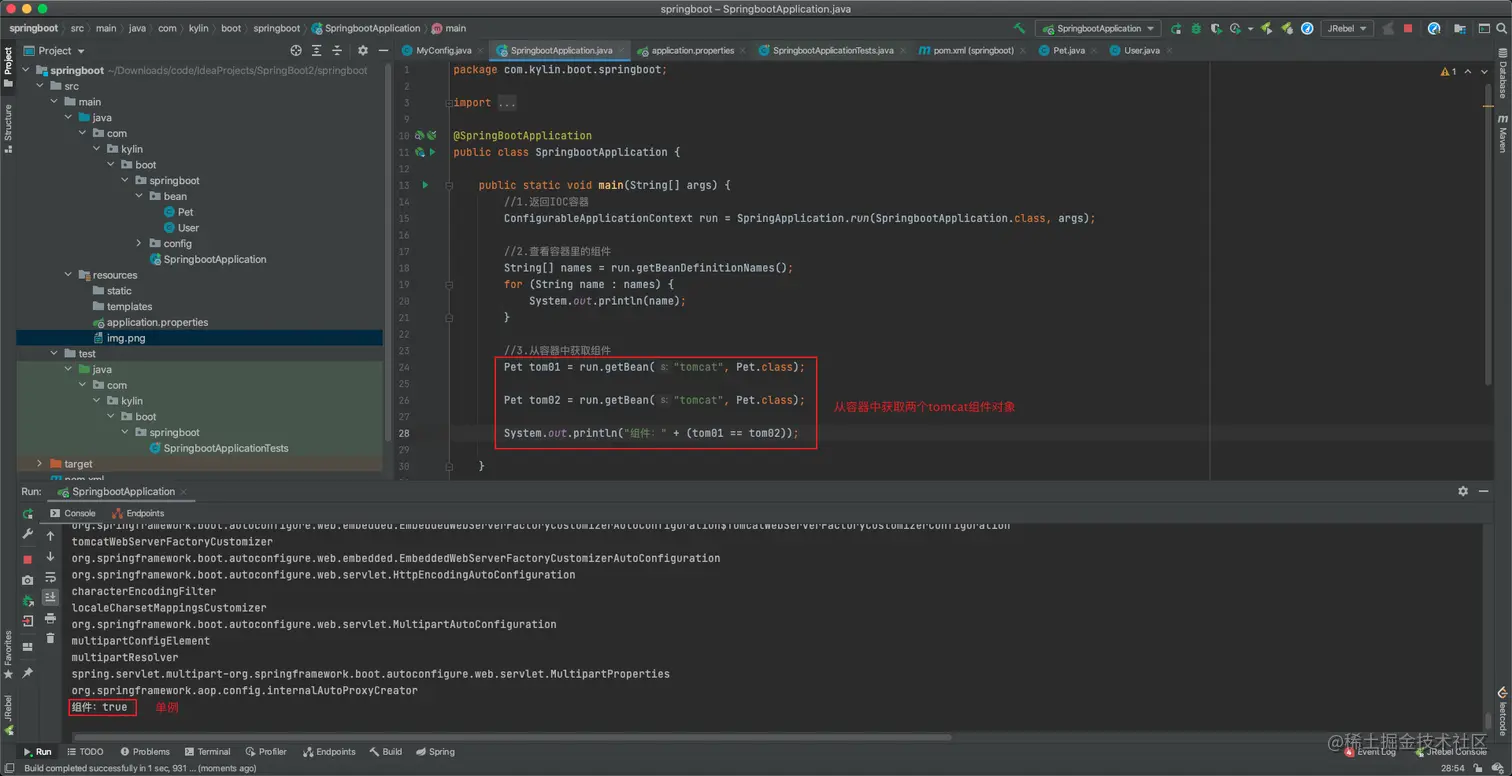Stop the running application from top toolbar
This screenshot has width=1512, height=776.
click(x=1408, y=29)
